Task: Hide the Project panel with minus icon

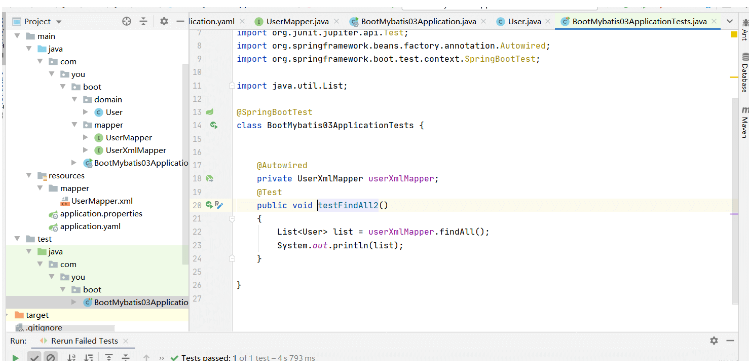Action: tap(180, 21)
